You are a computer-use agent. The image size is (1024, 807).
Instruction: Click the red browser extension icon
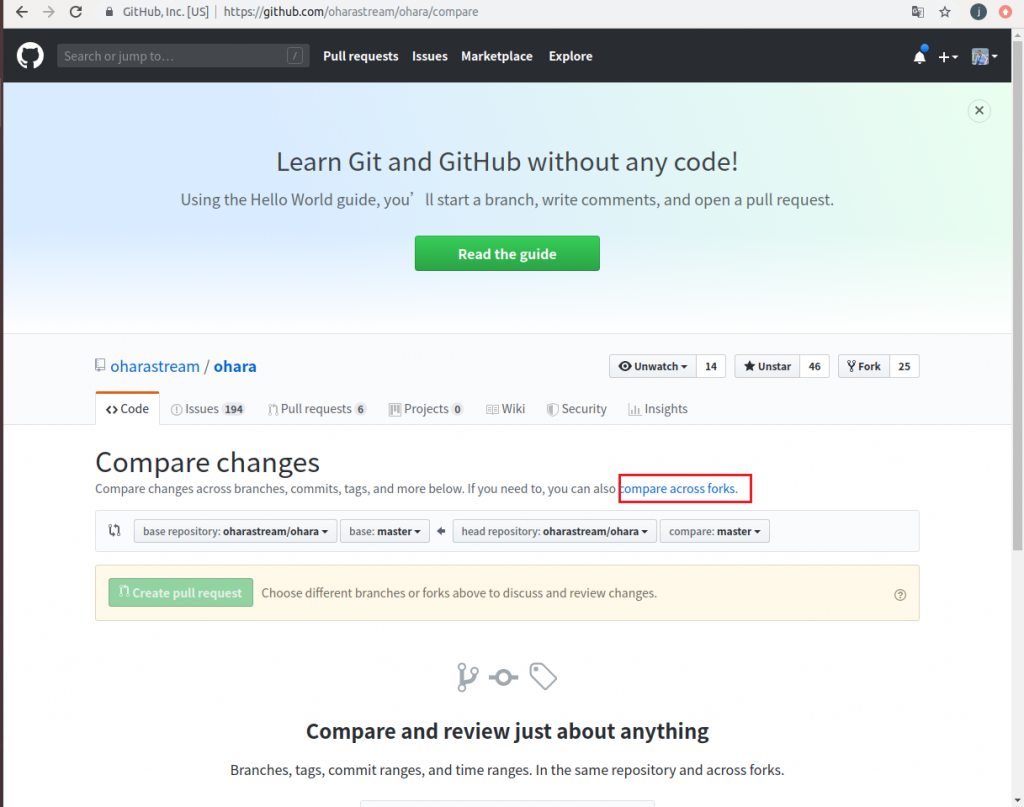point(1006,12)
